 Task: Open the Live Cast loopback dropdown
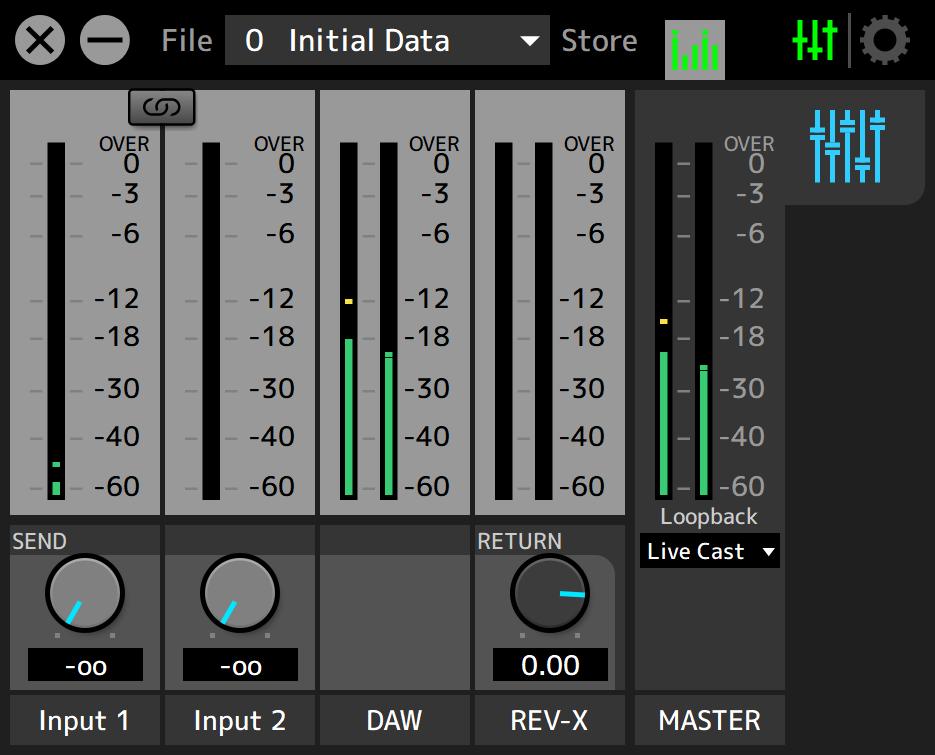709,551
